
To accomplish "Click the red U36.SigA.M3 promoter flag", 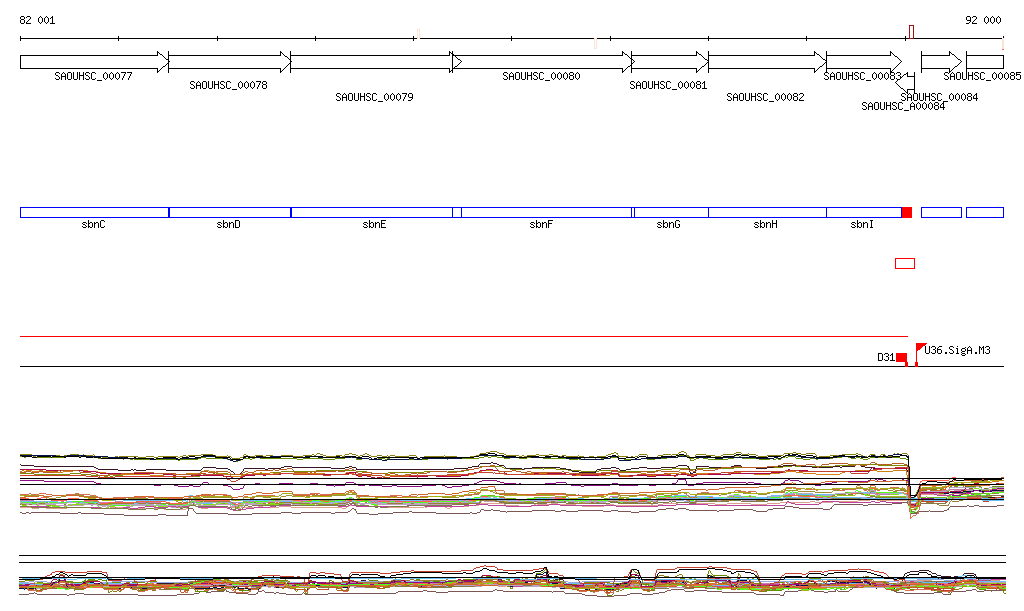I will point(920,348).
